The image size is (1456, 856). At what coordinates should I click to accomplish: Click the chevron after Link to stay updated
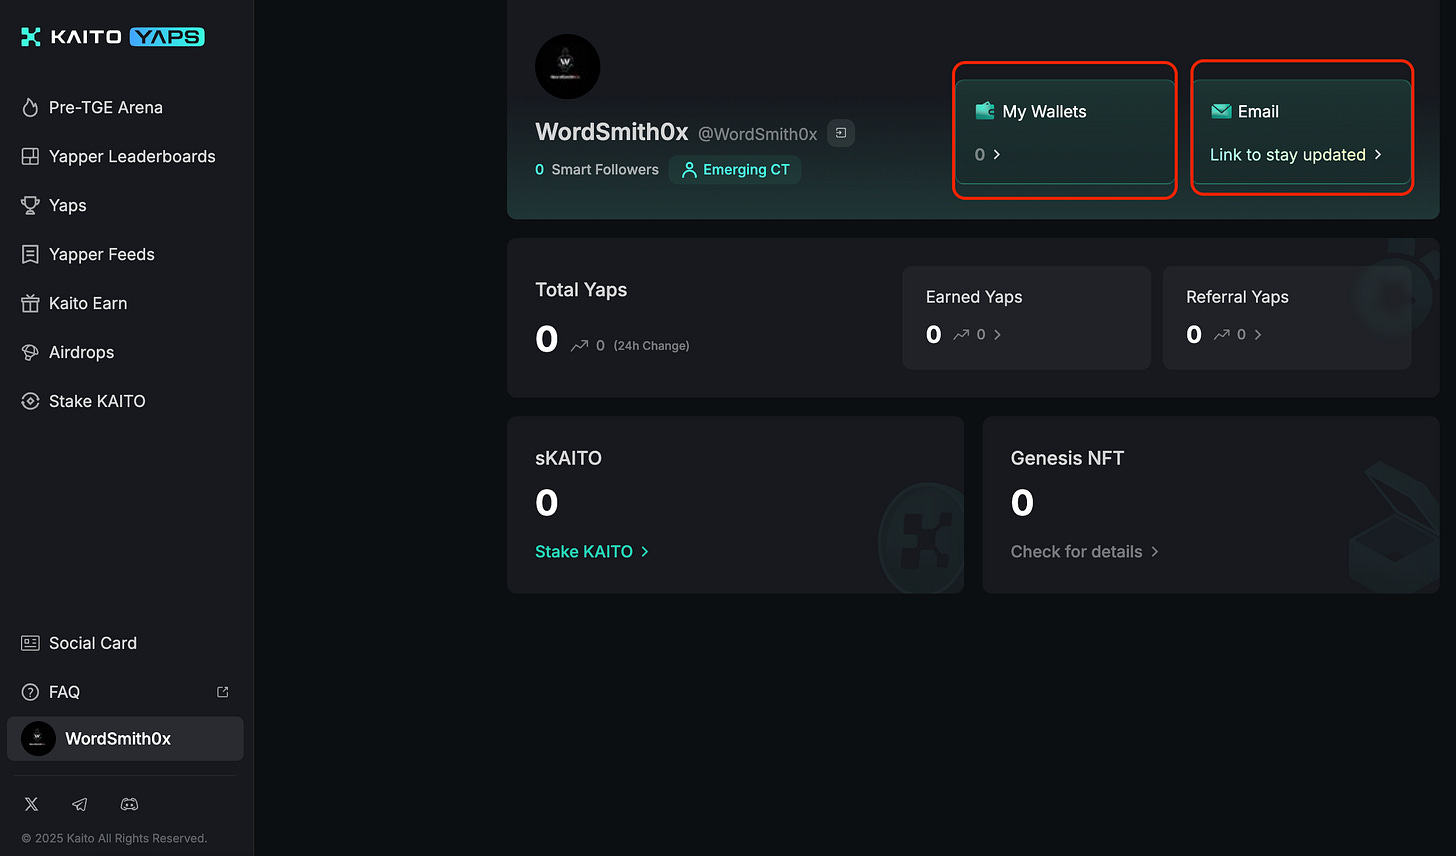[1378, 155]
